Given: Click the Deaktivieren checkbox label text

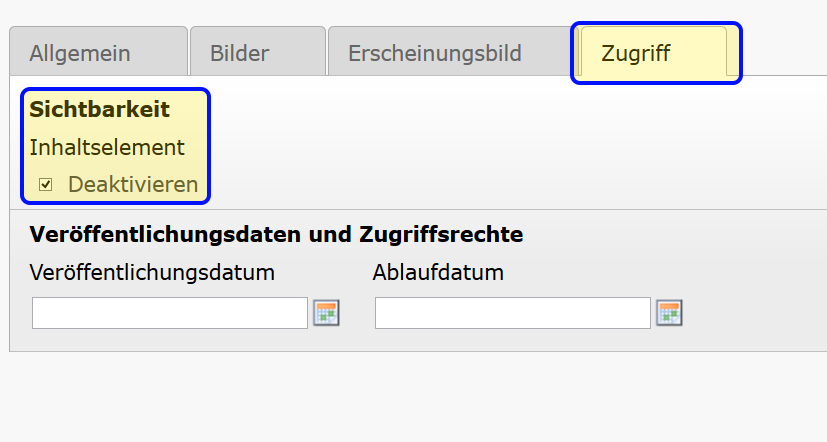Looking at the screenshot, I should tap(133, 185).
